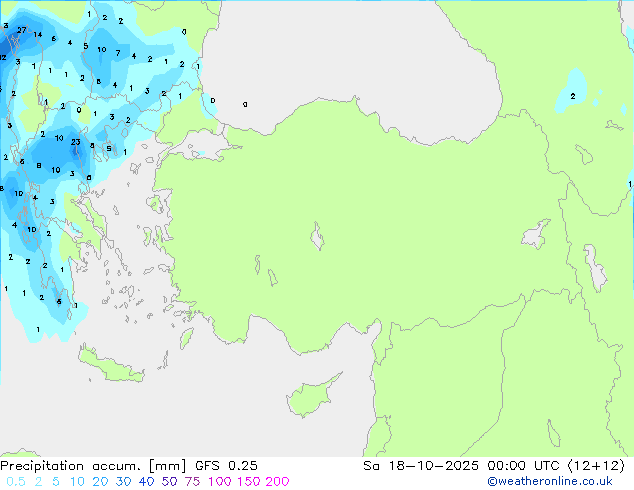Viewport: 634px width, 490px height.
Task: Select the 200 legend value
Action: pos(277,482)
